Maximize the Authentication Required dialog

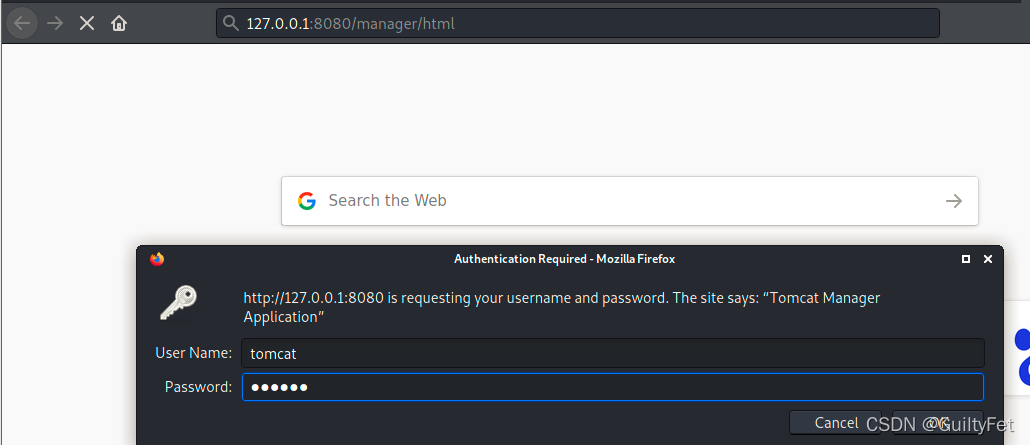[966, 259]
